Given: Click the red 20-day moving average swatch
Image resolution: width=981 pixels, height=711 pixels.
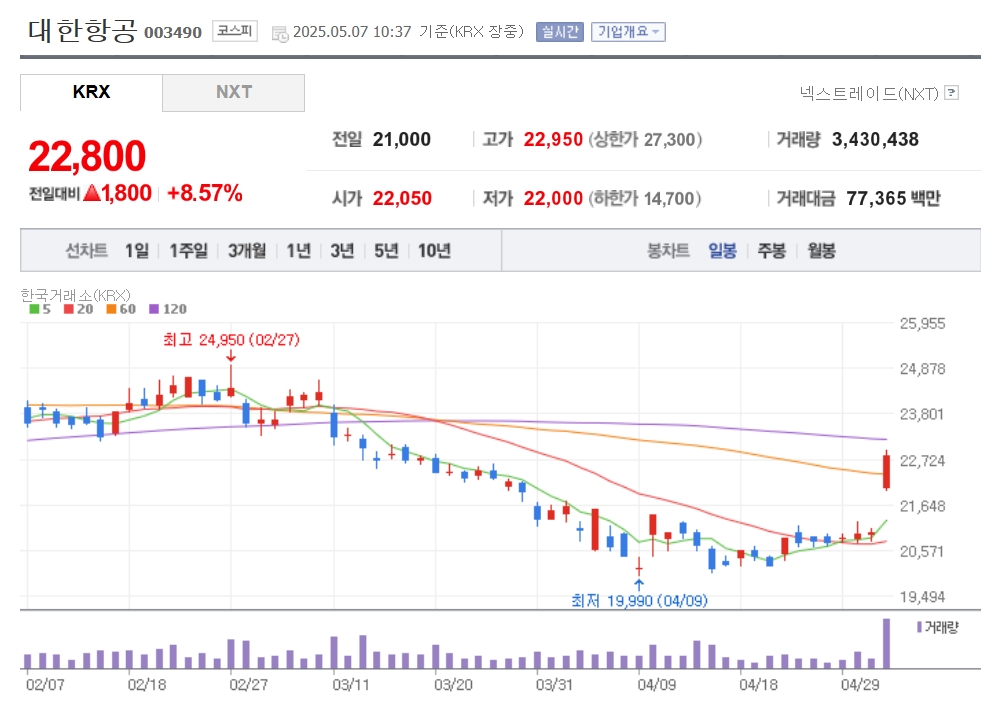Looking at the screenshot, I should (69, 309).
